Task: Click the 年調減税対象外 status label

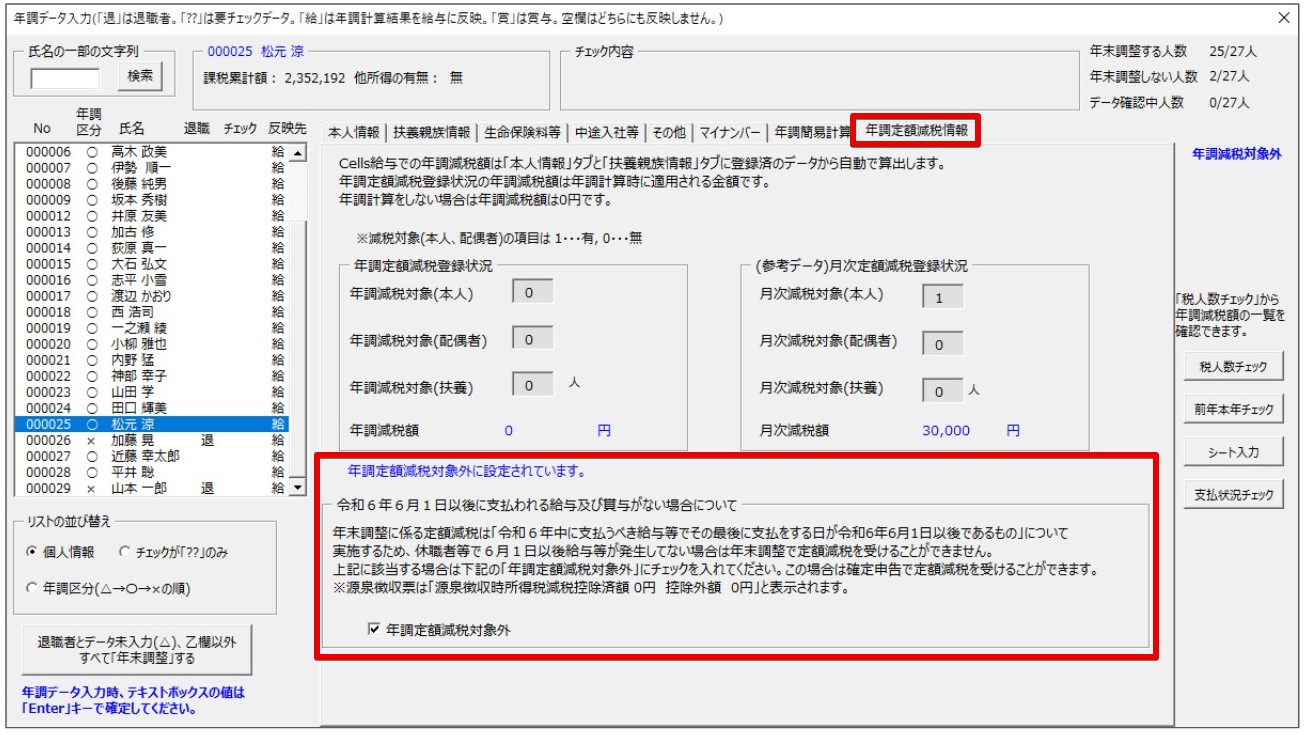Action: pos(1237,154)
